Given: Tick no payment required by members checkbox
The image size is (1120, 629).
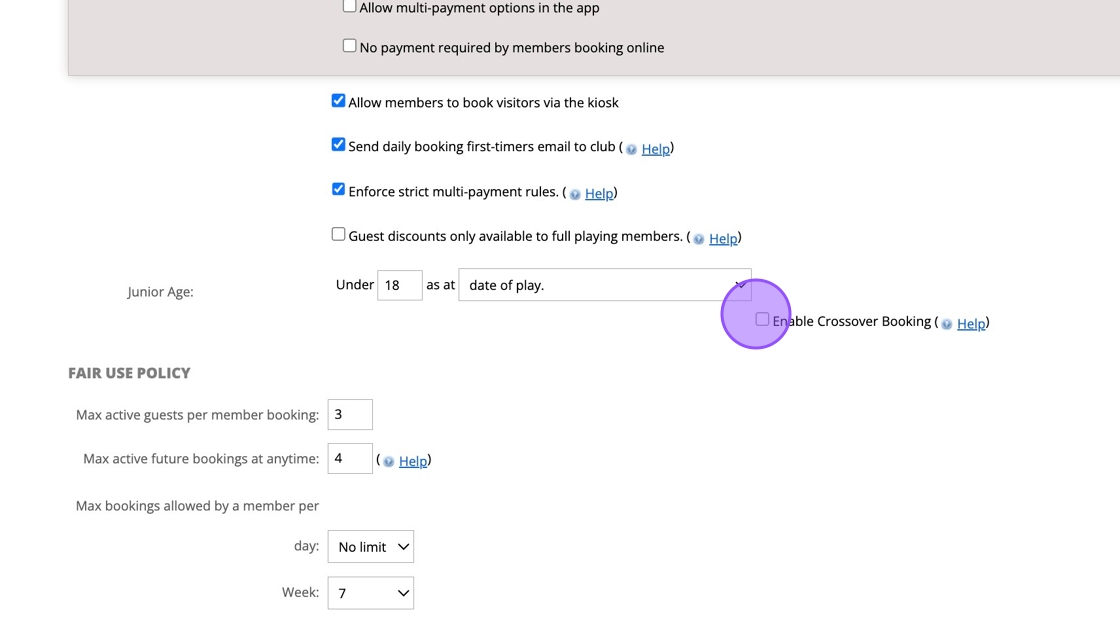Looking at the screenshot, I should click(349, 46).
